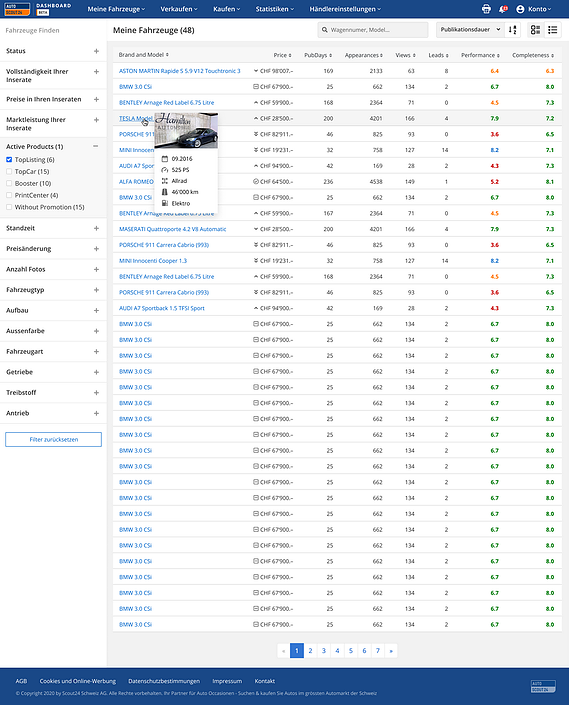Collapse the Active Products filter section

click(96, 147)
